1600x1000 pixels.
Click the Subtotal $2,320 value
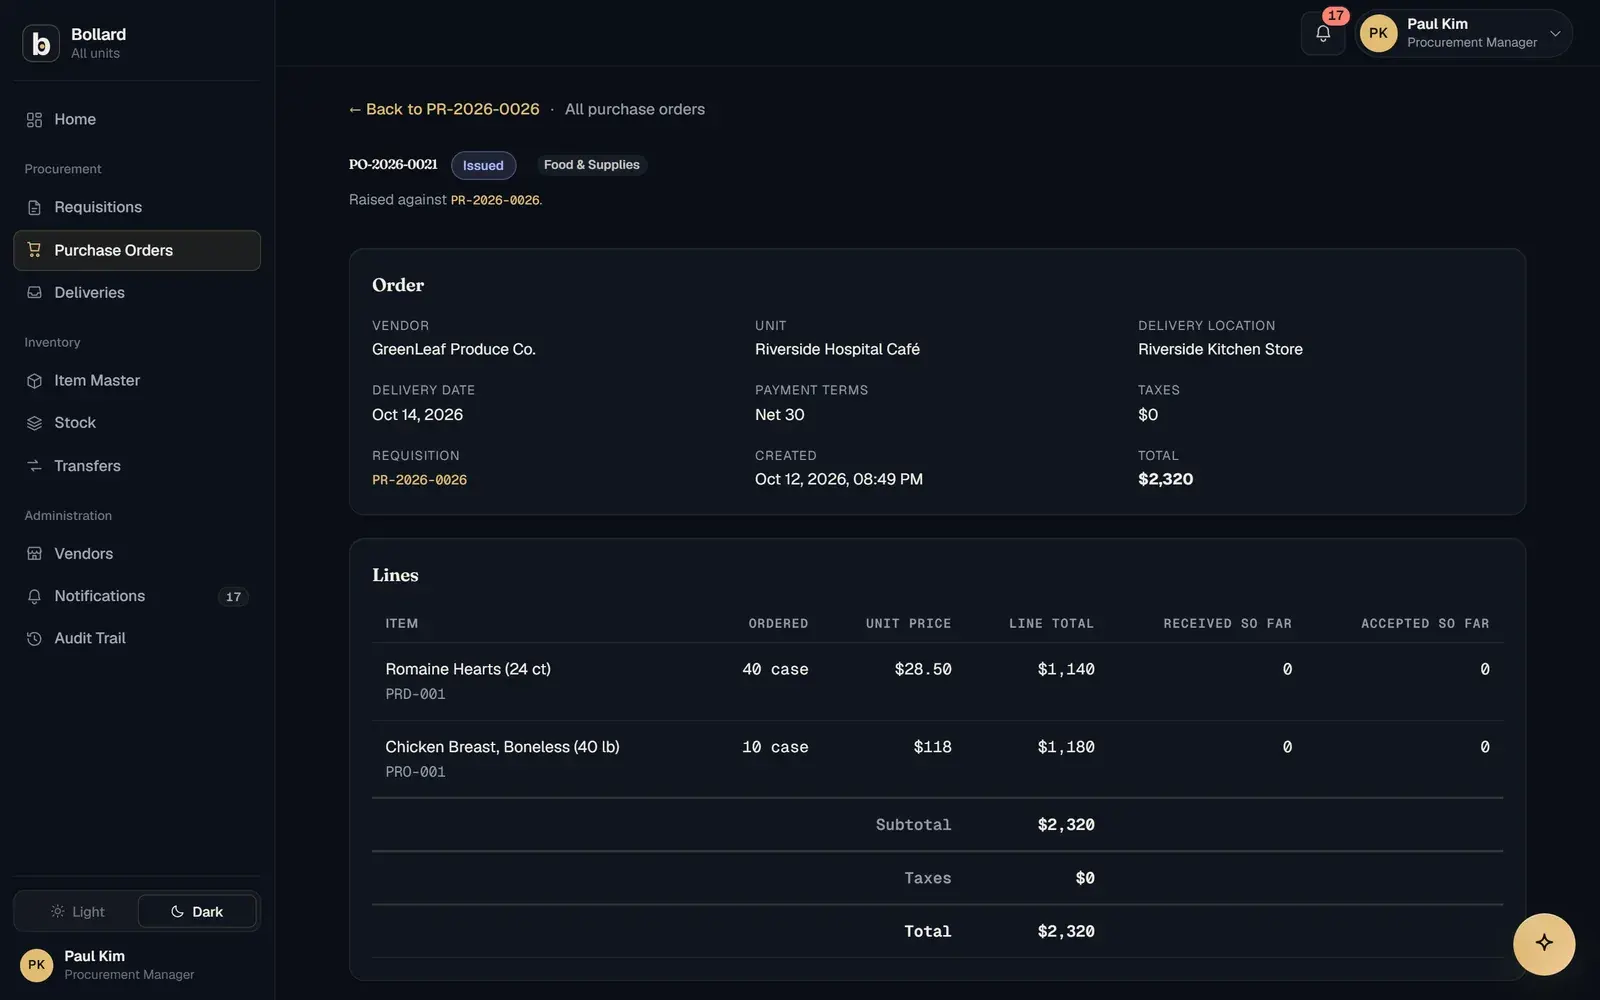pyautogui.click(x=1066, y=825)
